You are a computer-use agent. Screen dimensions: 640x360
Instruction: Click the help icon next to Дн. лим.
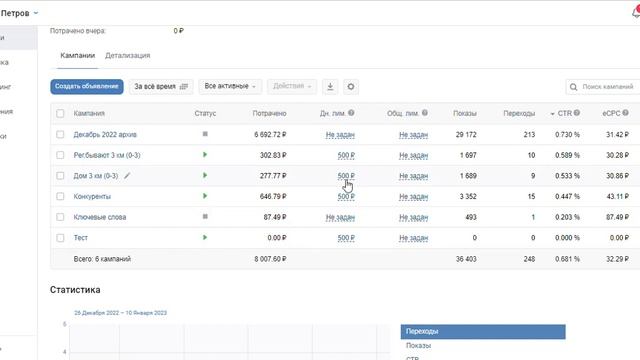click(x=351, y=113)
